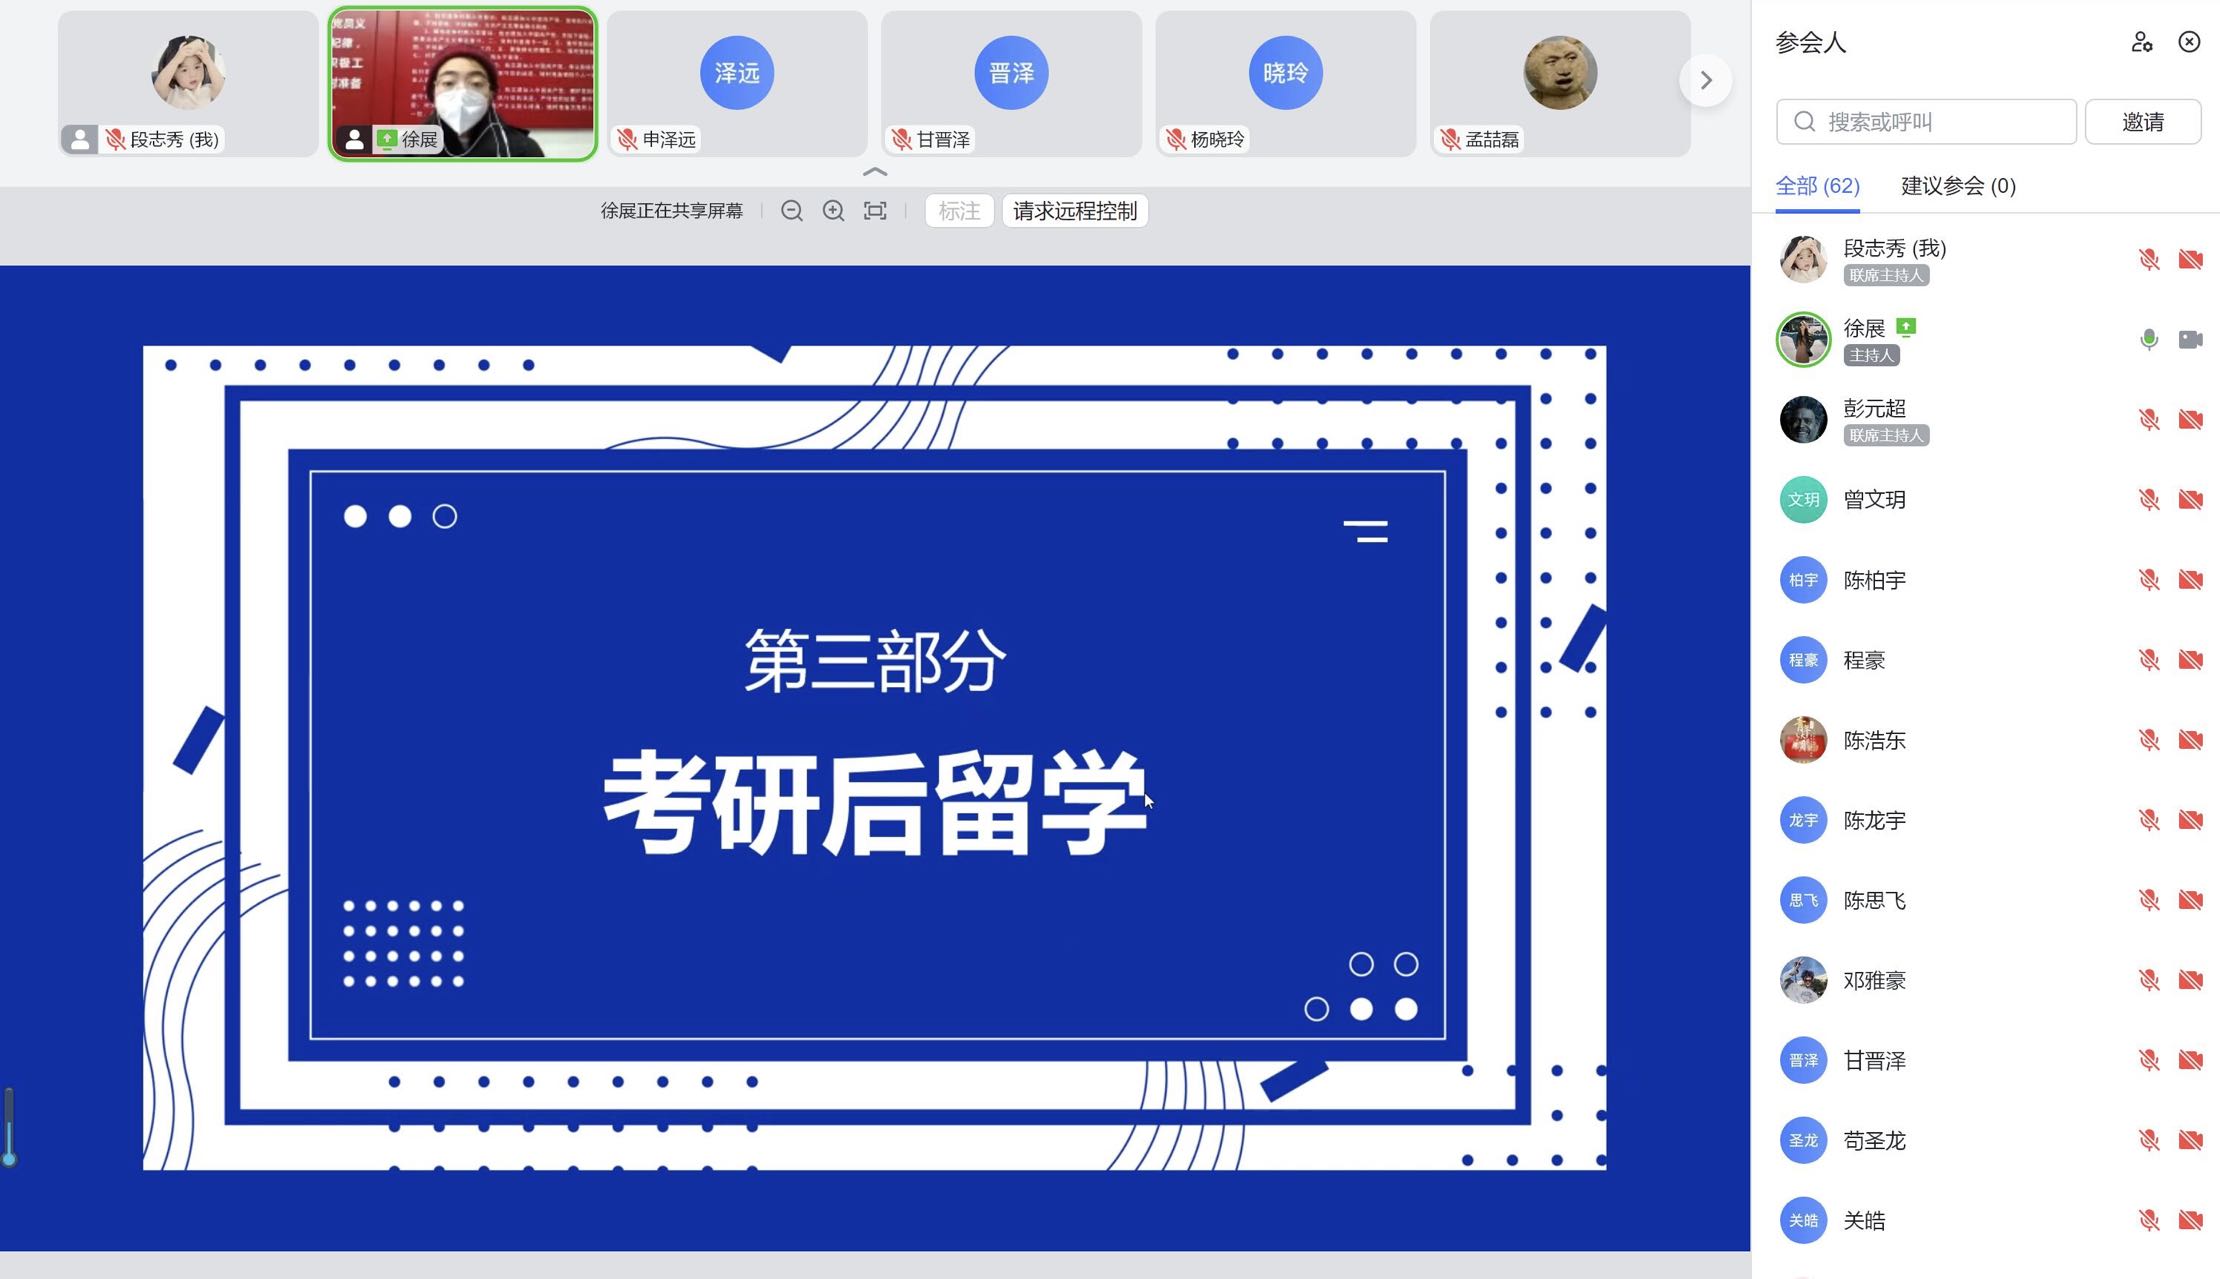Select the 全部 (62) tab
The image size is (2220, 1279).
tap(1817, 186)
